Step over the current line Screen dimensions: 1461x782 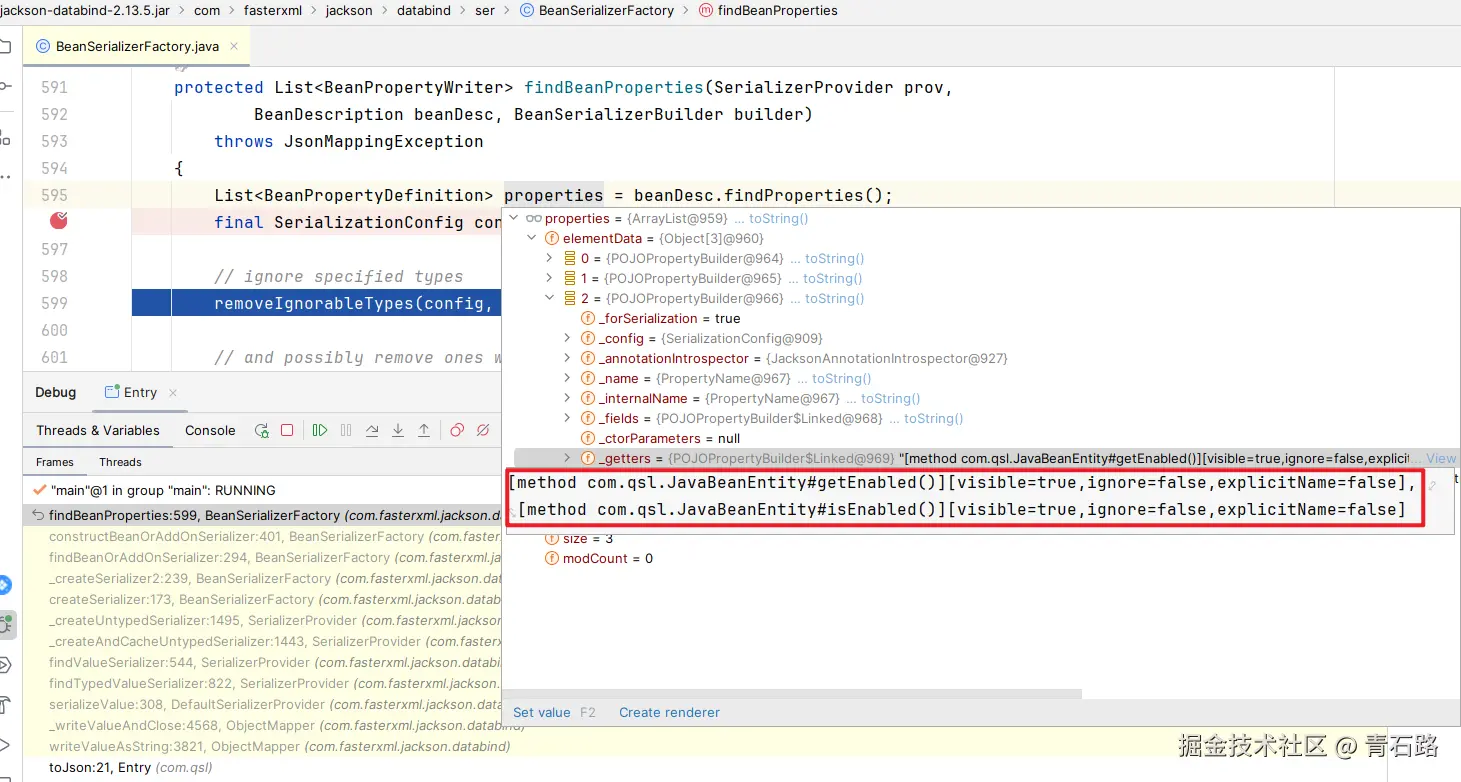[x=372, y=430]
